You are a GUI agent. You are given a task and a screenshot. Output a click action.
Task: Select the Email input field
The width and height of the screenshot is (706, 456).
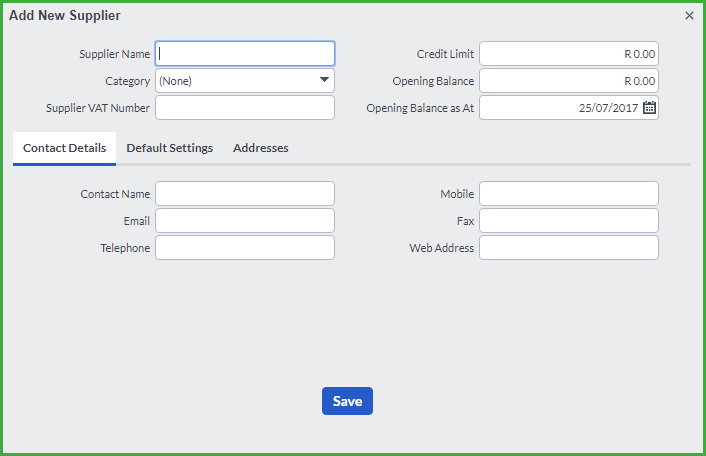point(245,221)
